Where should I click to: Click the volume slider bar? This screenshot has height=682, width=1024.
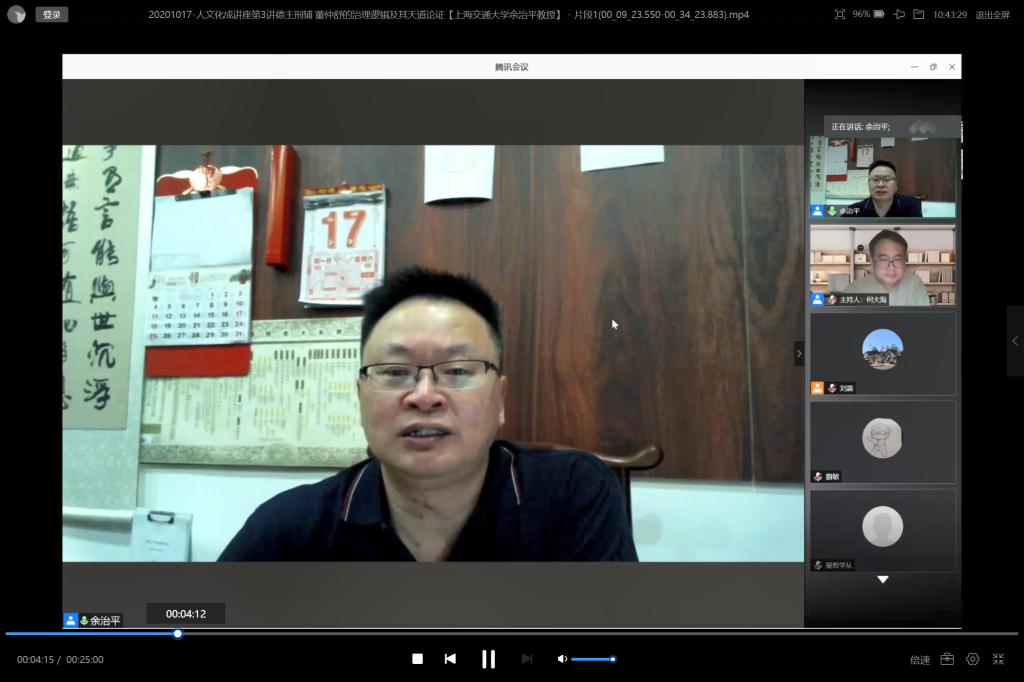pos(592,659)
